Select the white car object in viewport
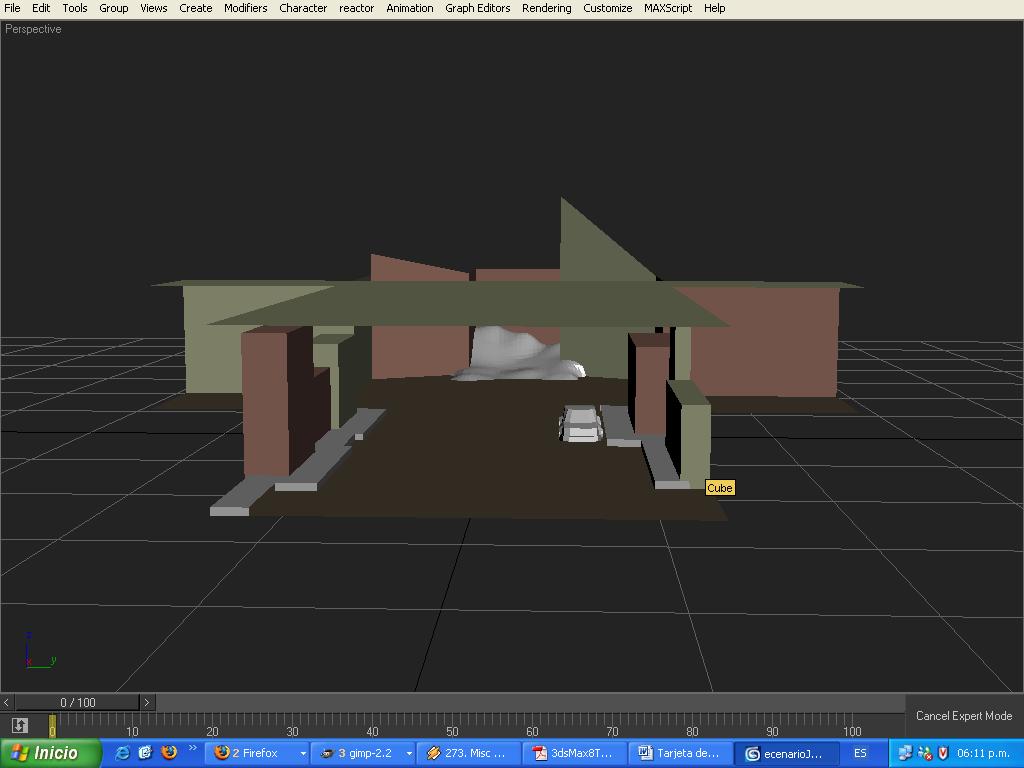This screenshot has width=1024, height=768. (579, 423)
